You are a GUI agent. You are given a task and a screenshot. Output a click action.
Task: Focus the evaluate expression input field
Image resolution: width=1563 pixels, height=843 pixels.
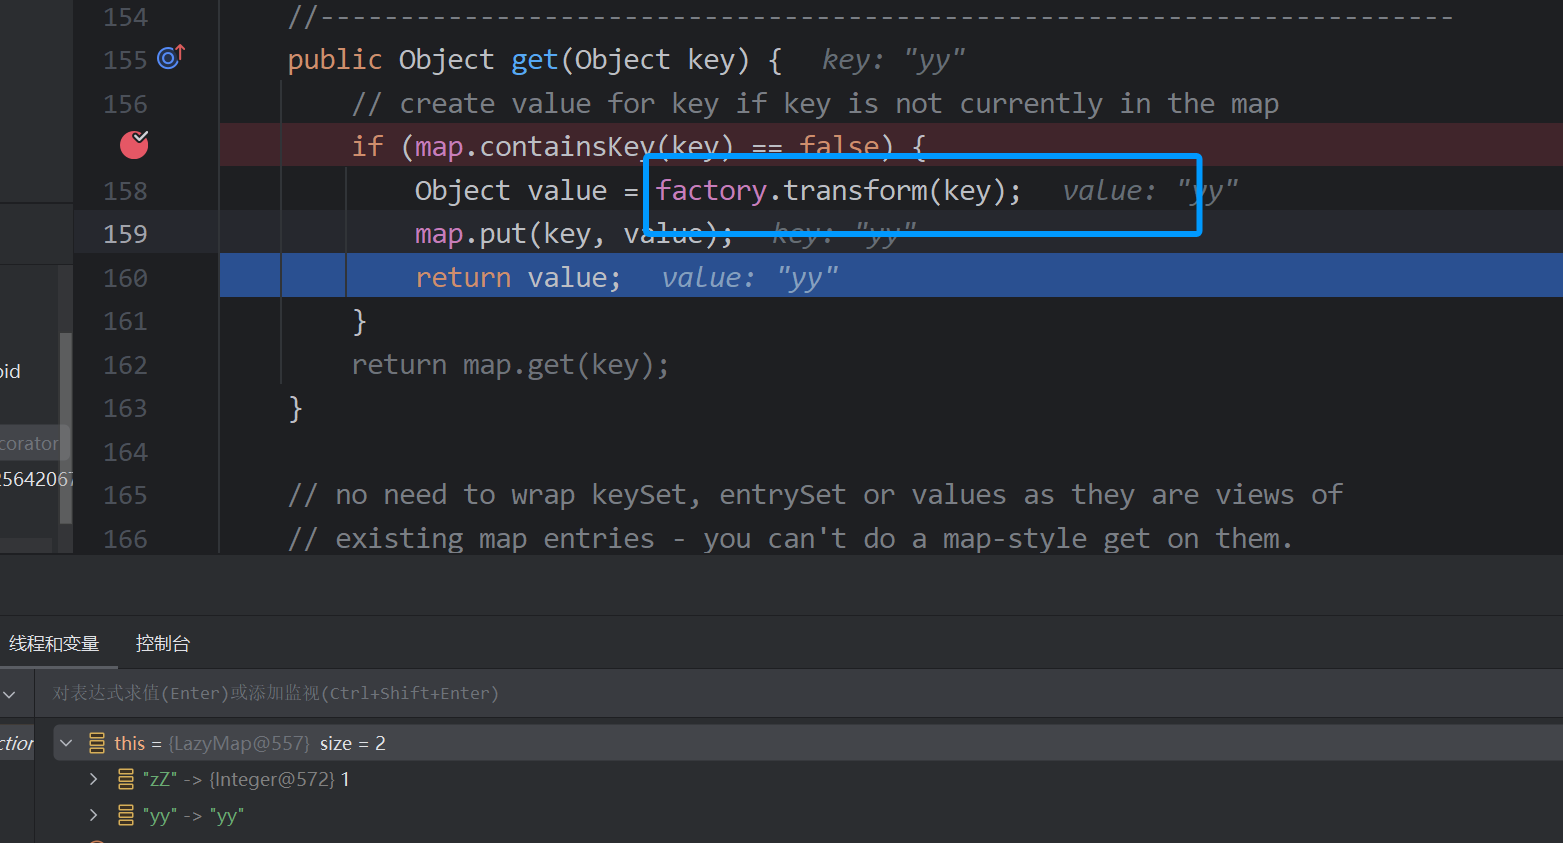pos(700,693)
